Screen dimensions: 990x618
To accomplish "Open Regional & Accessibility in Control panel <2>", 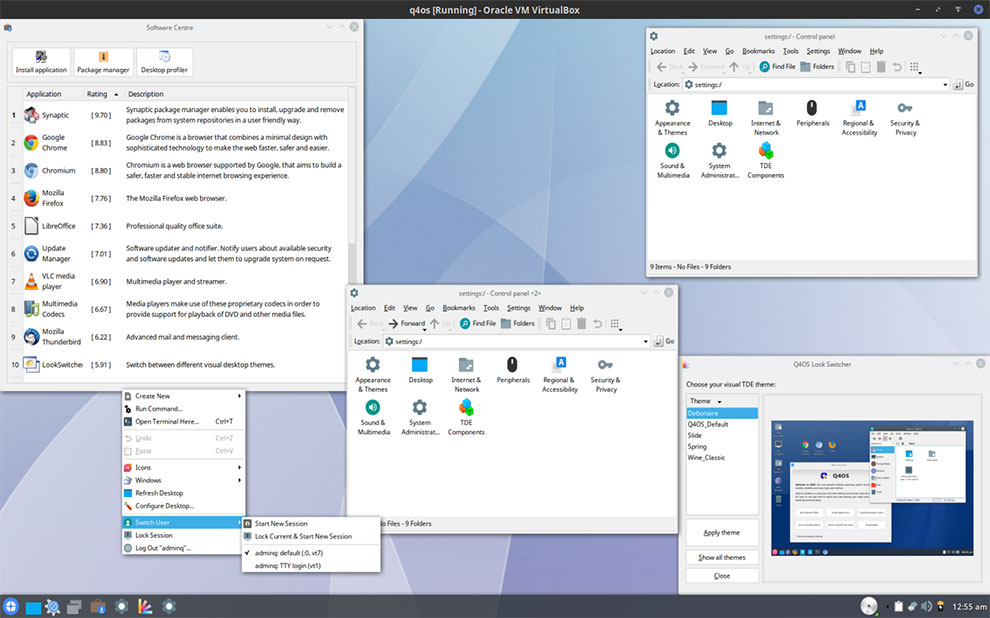I will click(559, 374).
